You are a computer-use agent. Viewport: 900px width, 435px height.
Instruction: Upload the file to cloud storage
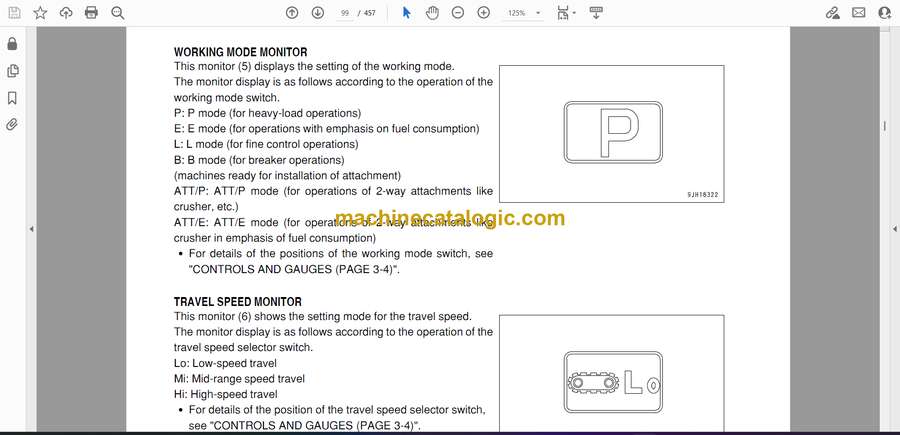tap(66, 13)
